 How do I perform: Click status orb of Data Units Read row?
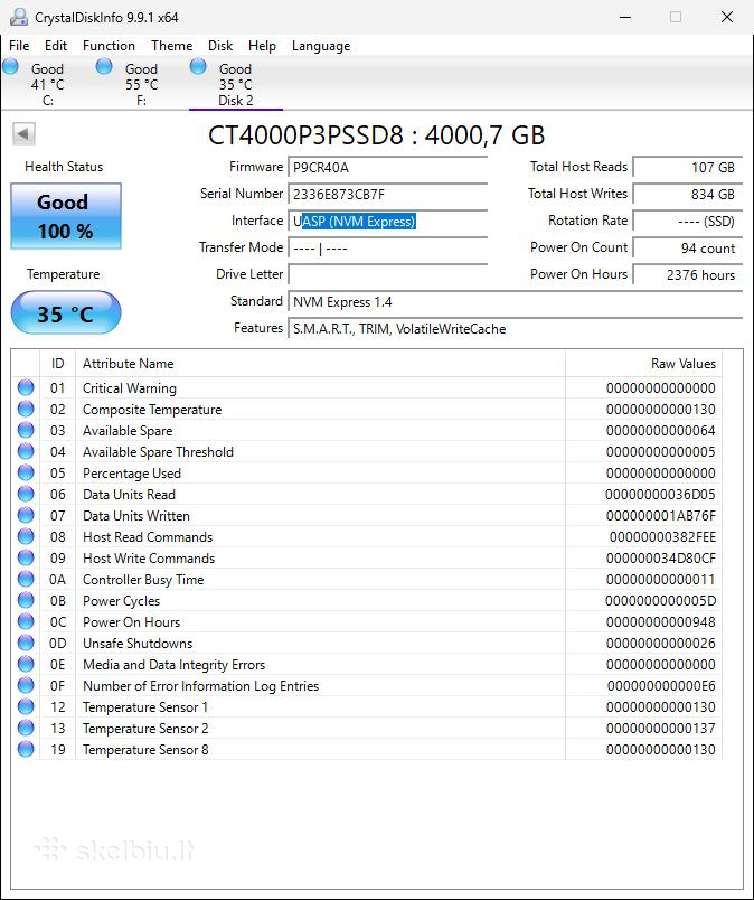tap(26, 494)
